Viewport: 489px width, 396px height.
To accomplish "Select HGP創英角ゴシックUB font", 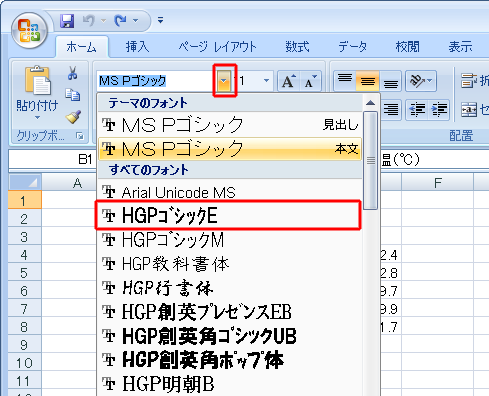I will coord(230,336).
